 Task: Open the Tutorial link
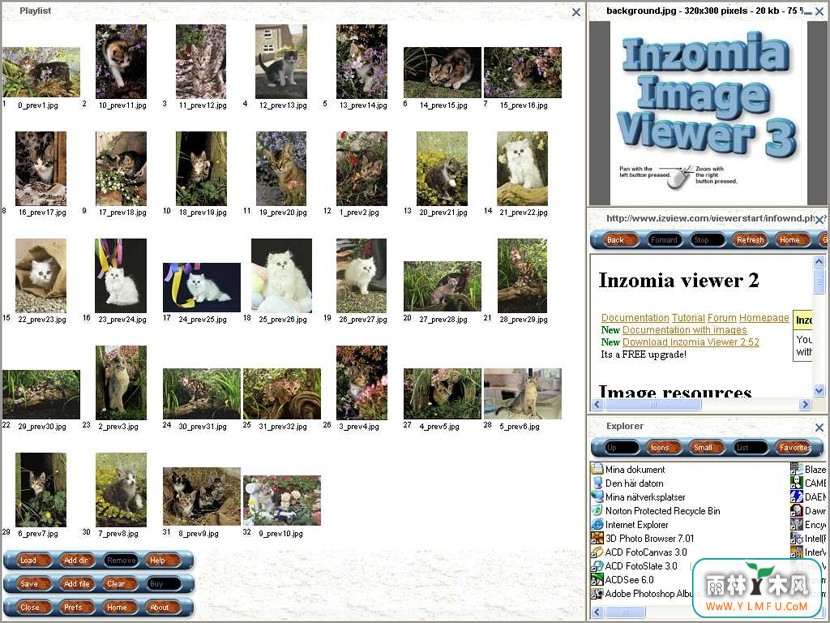(688, 318)
